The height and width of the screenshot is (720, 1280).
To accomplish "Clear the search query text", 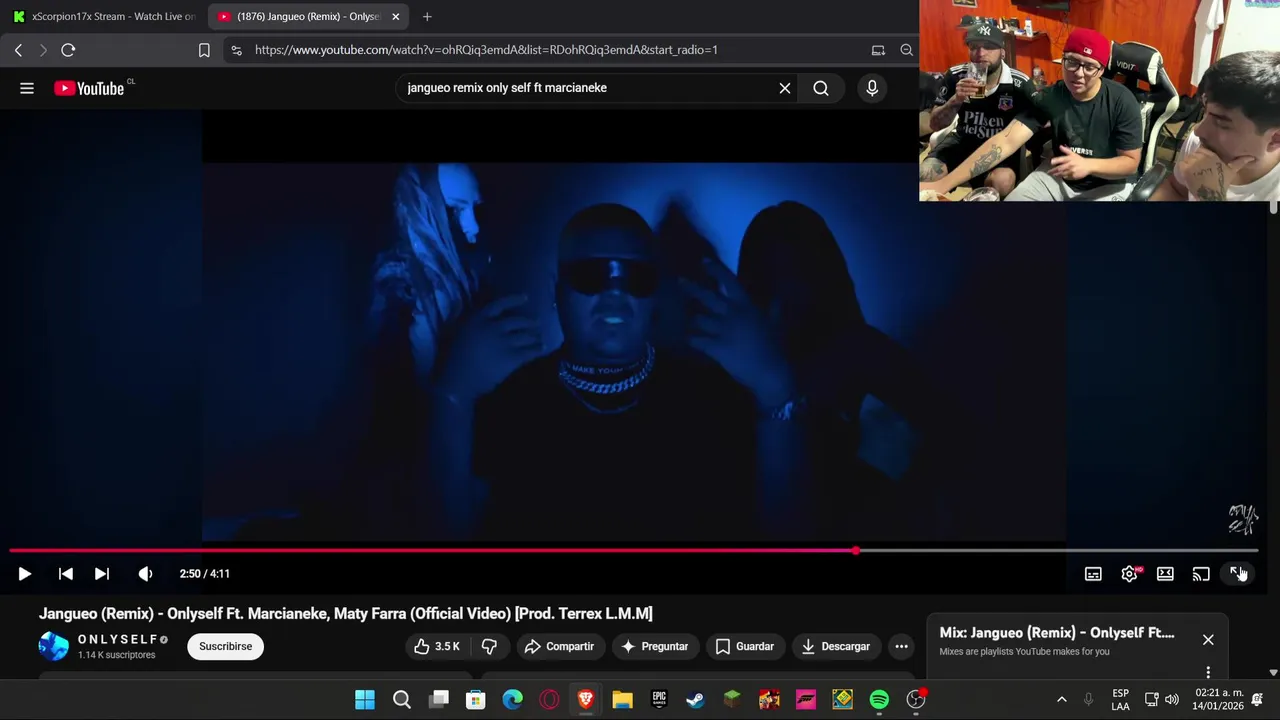I will click(785, 88).
